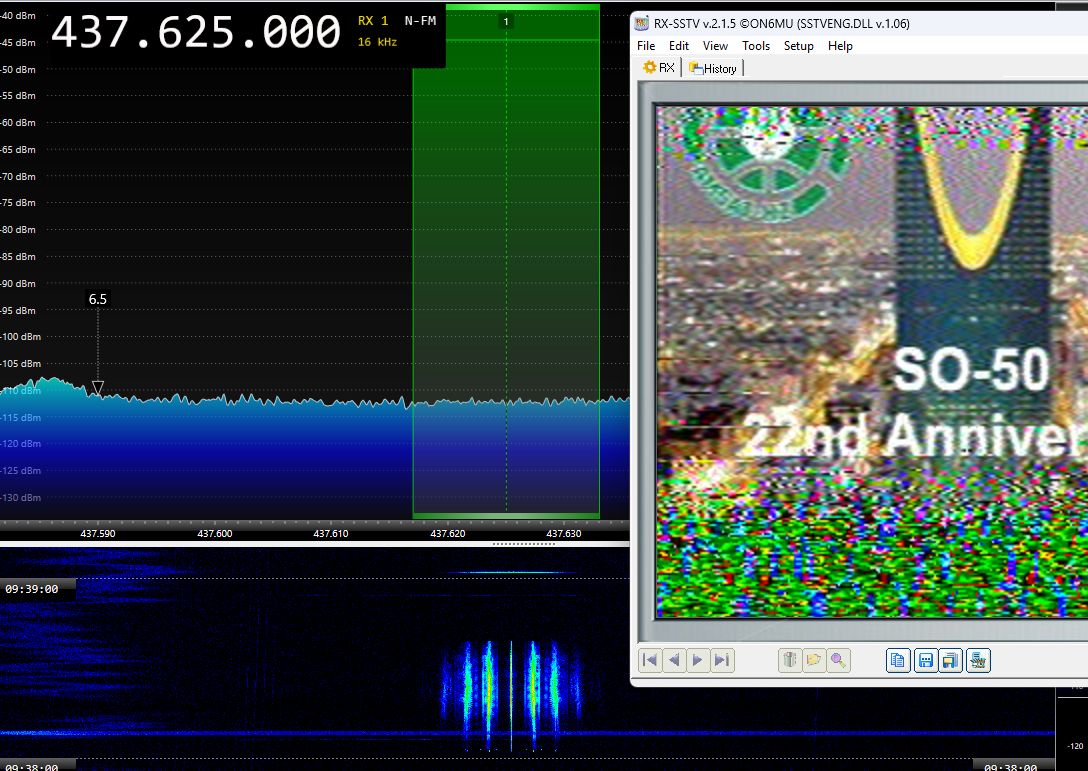
Task: Switch to the History tab
Action: tap(713, 68)
